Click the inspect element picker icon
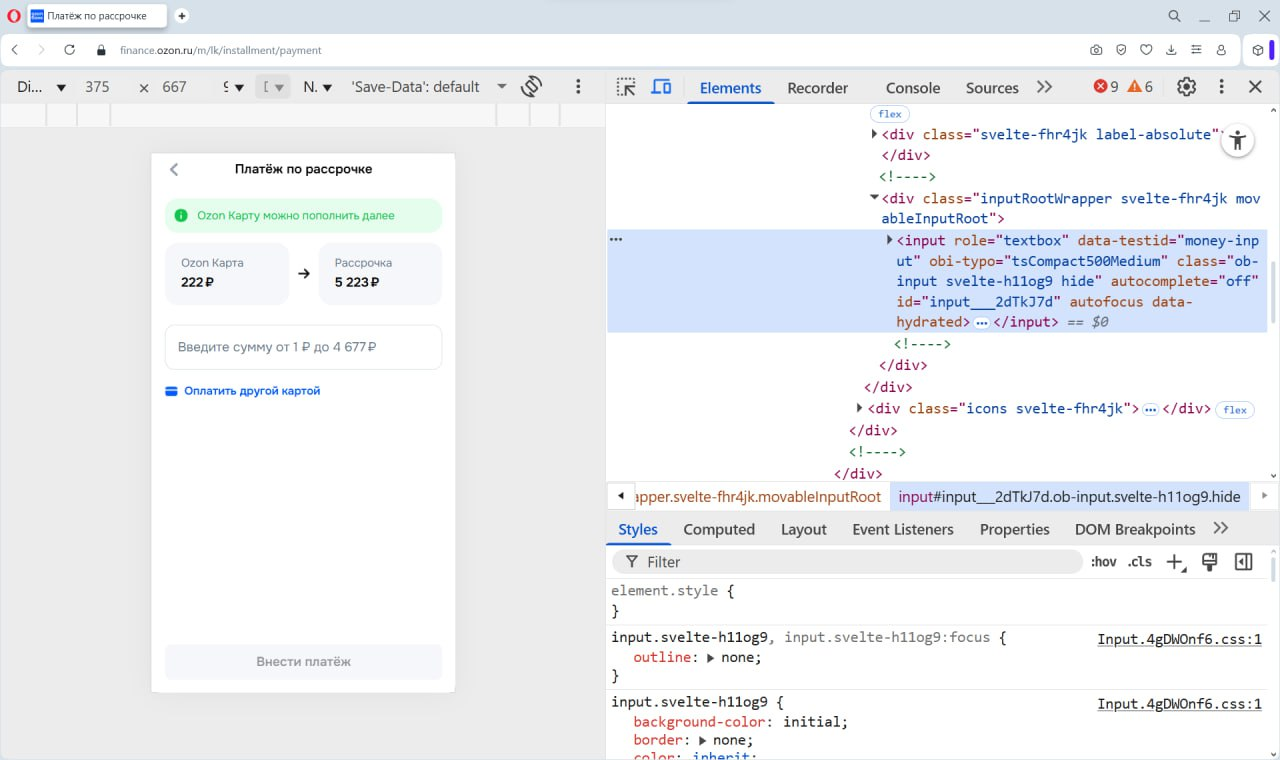This screenshot has width=1280, height=760. coord(626,87)
